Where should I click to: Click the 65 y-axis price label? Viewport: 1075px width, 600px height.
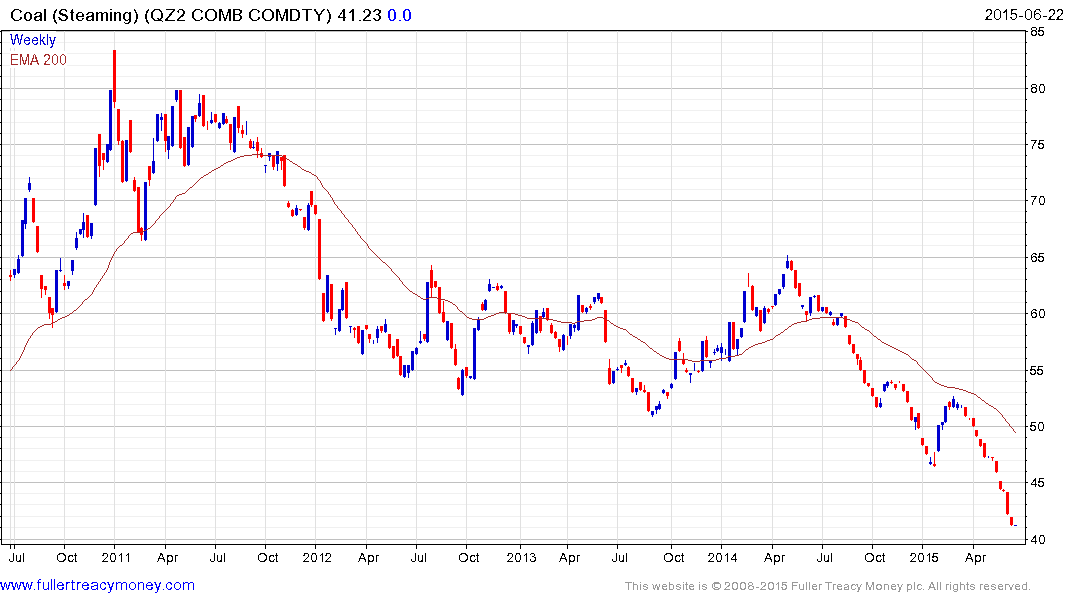1037,258
